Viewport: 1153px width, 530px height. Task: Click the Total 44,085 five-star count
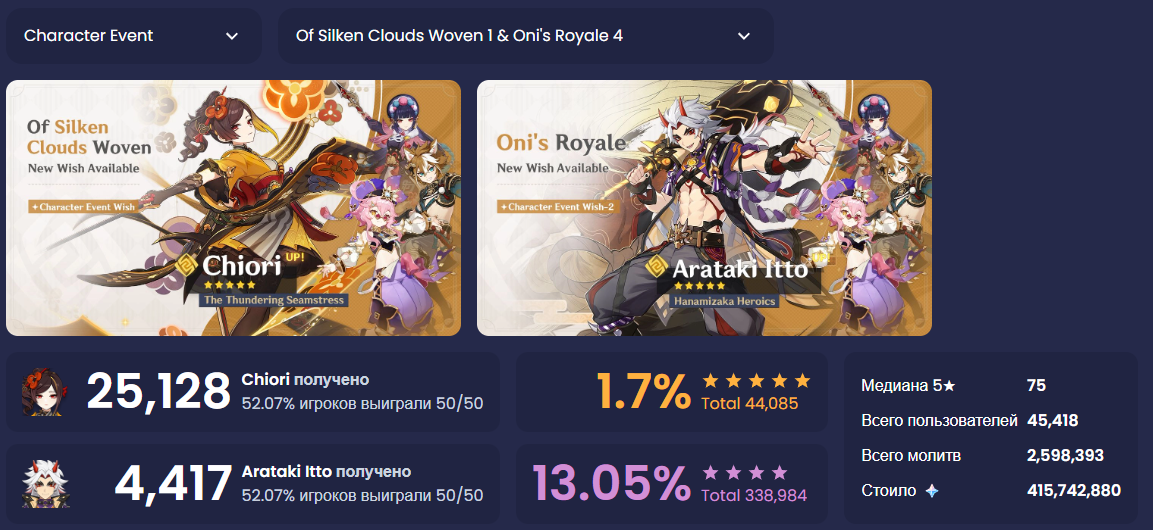tap(749, 403)
